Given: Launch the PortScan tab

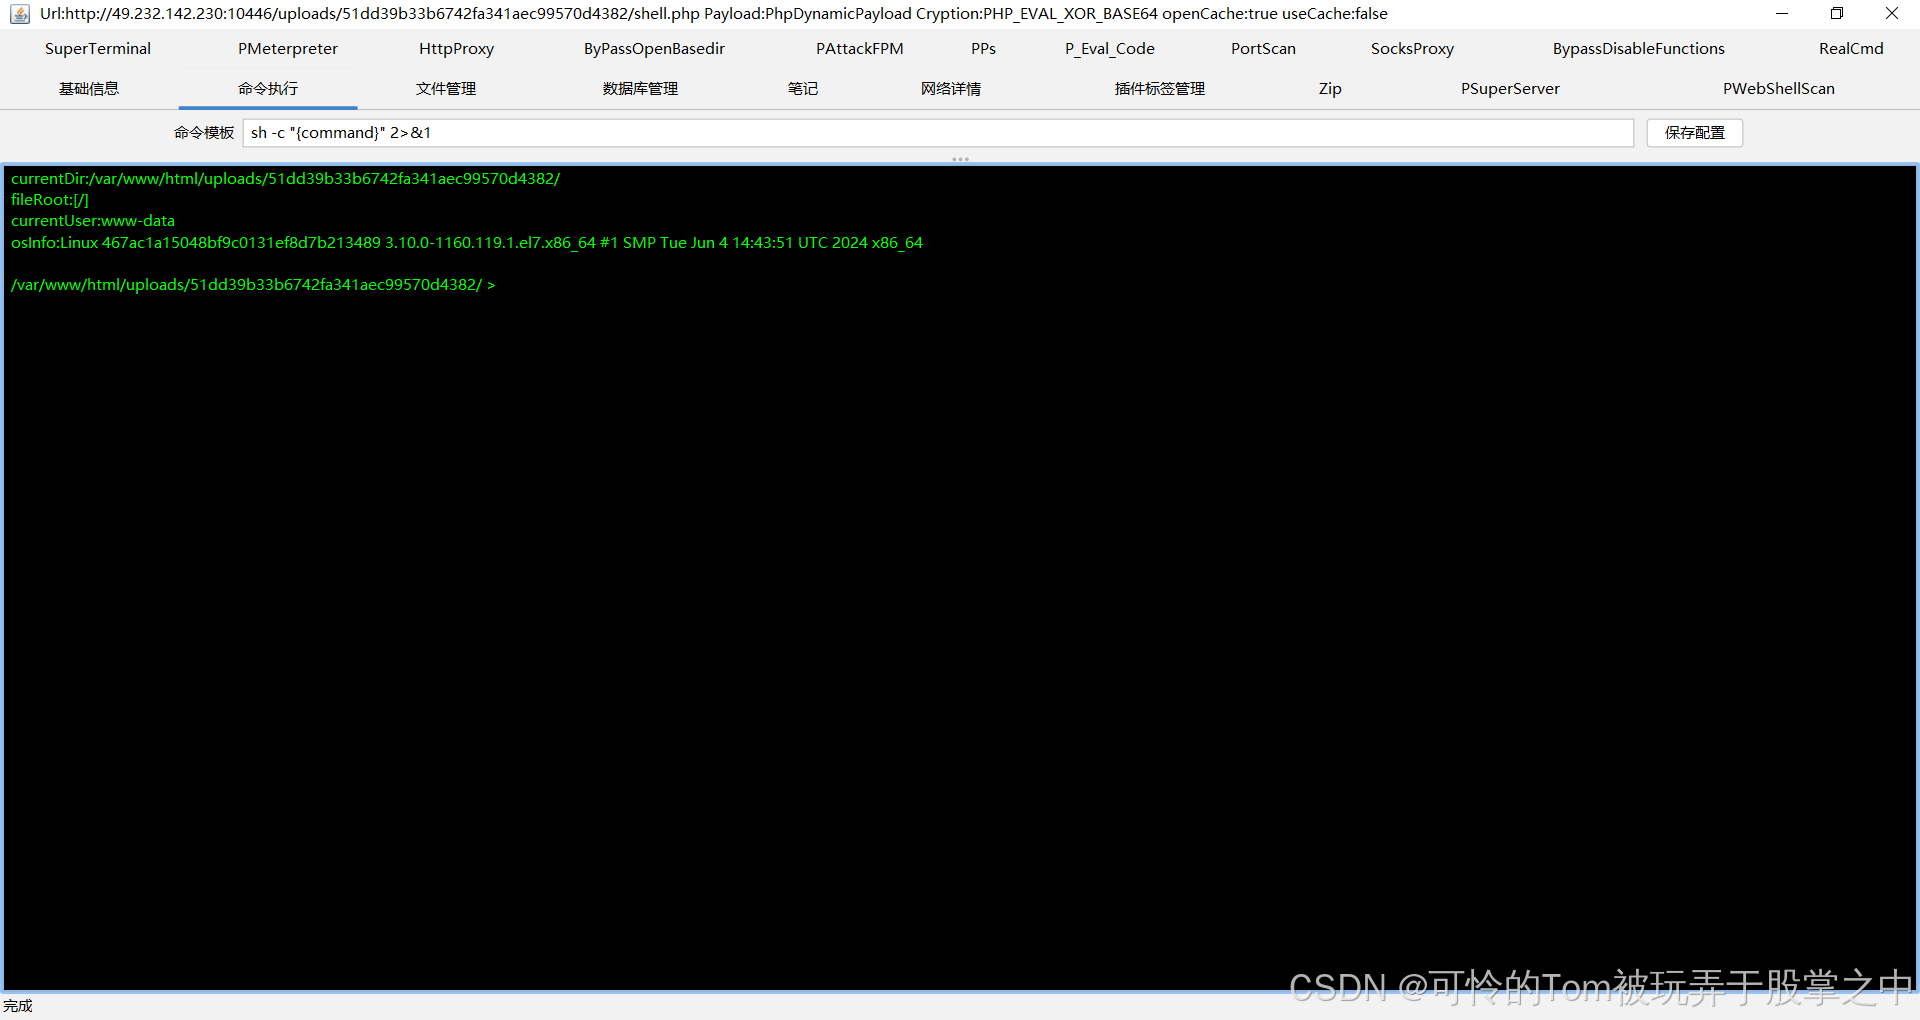Looking at the screenshot, I should pos(1262,48).
